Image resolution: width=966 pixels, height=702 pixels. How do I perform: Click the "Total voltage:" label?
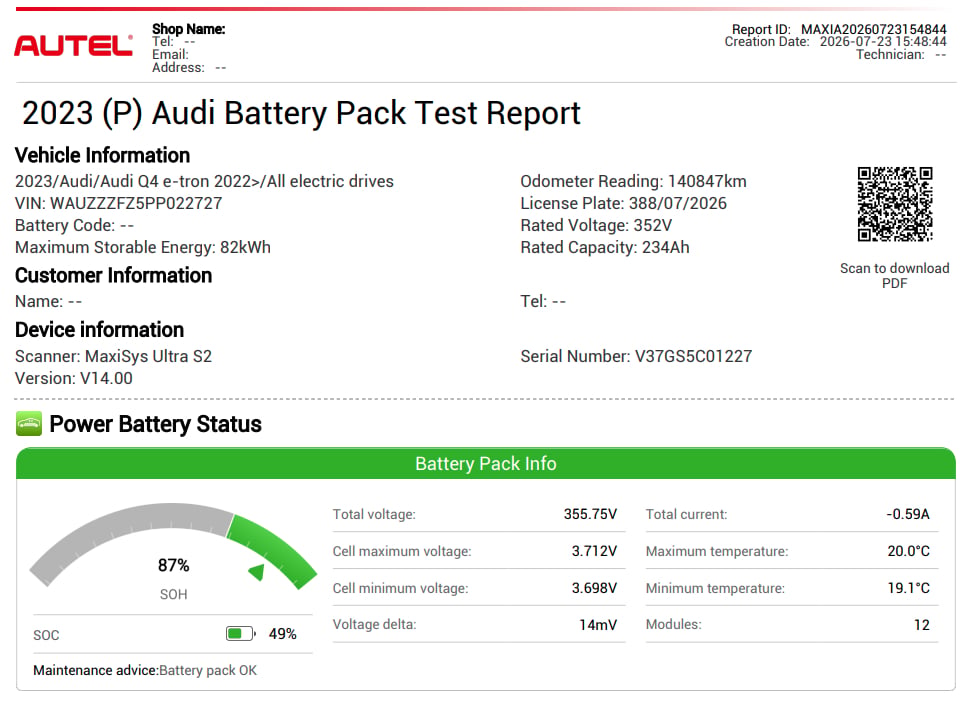pyautogui.click(x=374, y=514)
